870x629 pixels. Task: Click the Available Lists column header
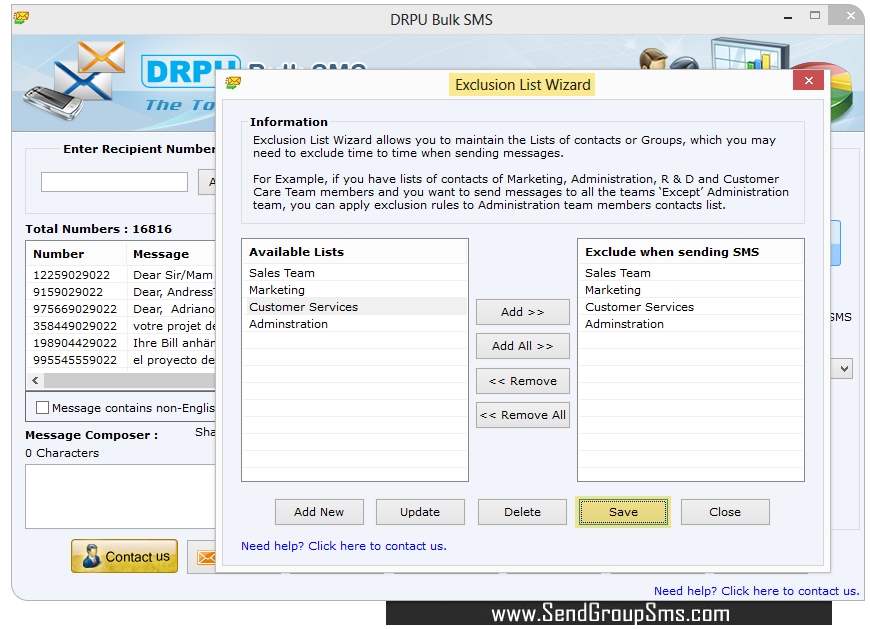coord(355,252)
